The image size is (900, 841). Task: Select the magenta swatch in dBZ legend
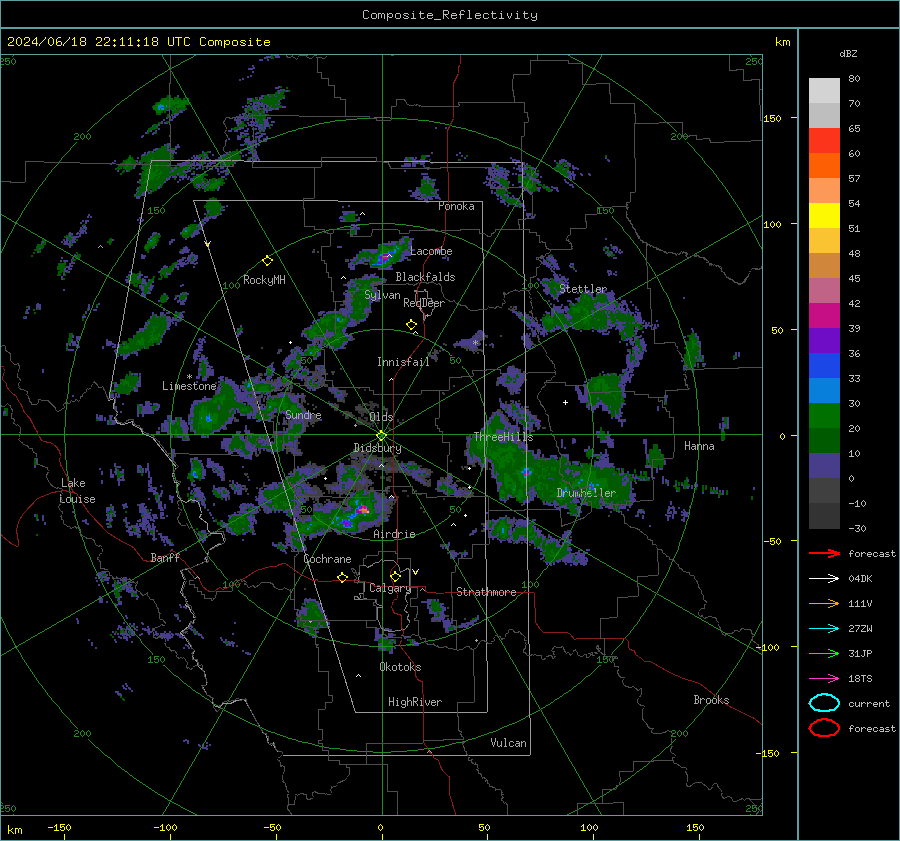[824, 316]
